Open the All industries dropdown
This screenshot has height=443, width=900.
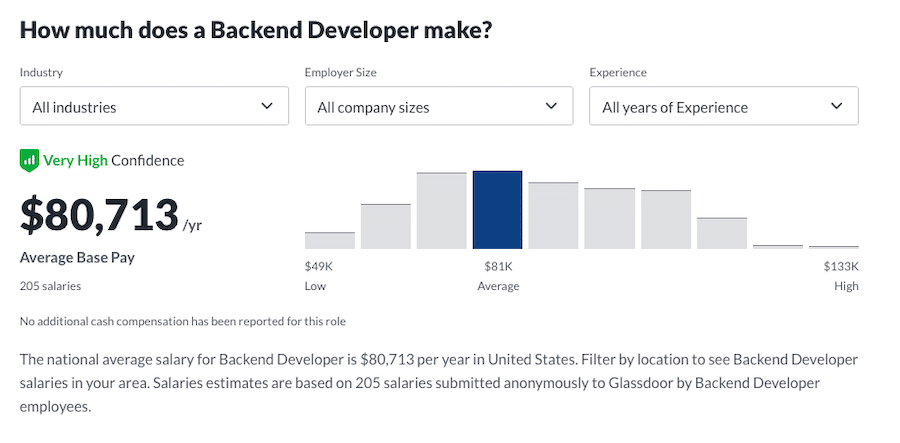[x=154, y=106]
